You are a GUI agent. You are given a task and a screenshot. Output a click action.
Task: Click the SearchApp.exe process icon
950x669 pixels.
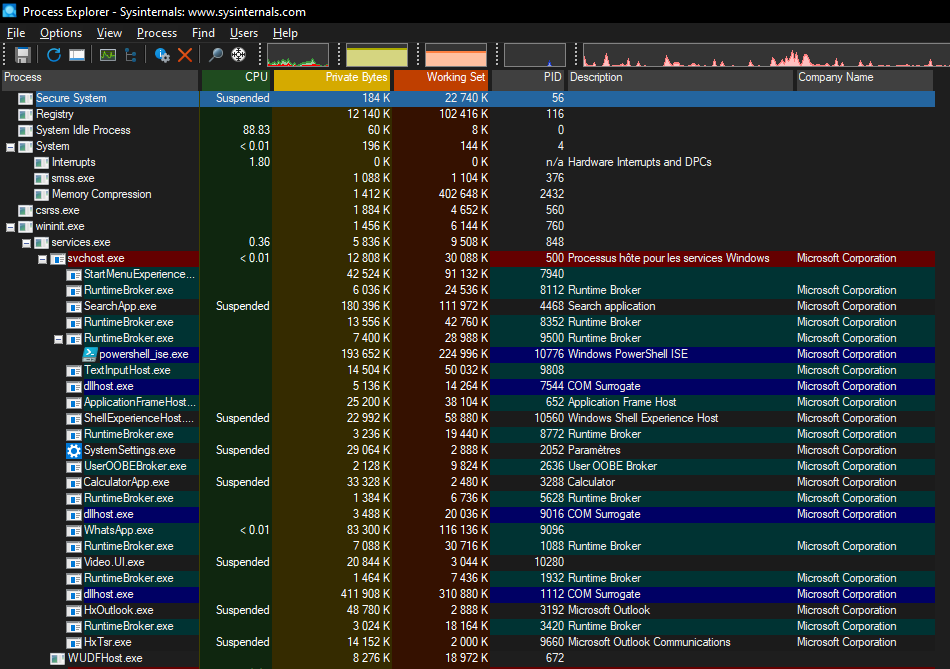click(x=74, y=306)
